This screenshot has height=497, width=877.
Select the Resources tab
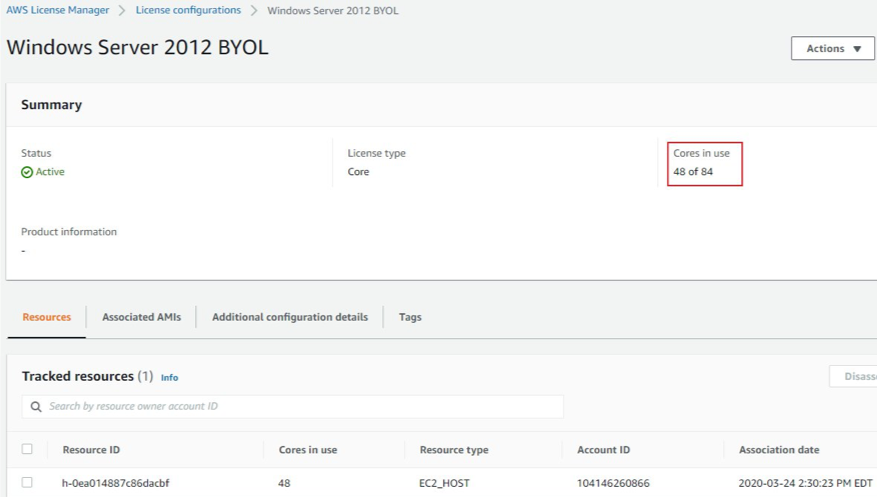tap(46, 317)
